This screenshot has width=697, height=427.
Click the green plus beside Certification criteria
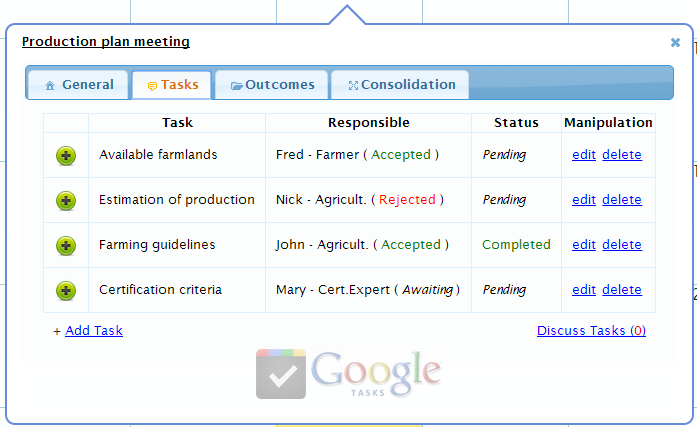[66, 291]
